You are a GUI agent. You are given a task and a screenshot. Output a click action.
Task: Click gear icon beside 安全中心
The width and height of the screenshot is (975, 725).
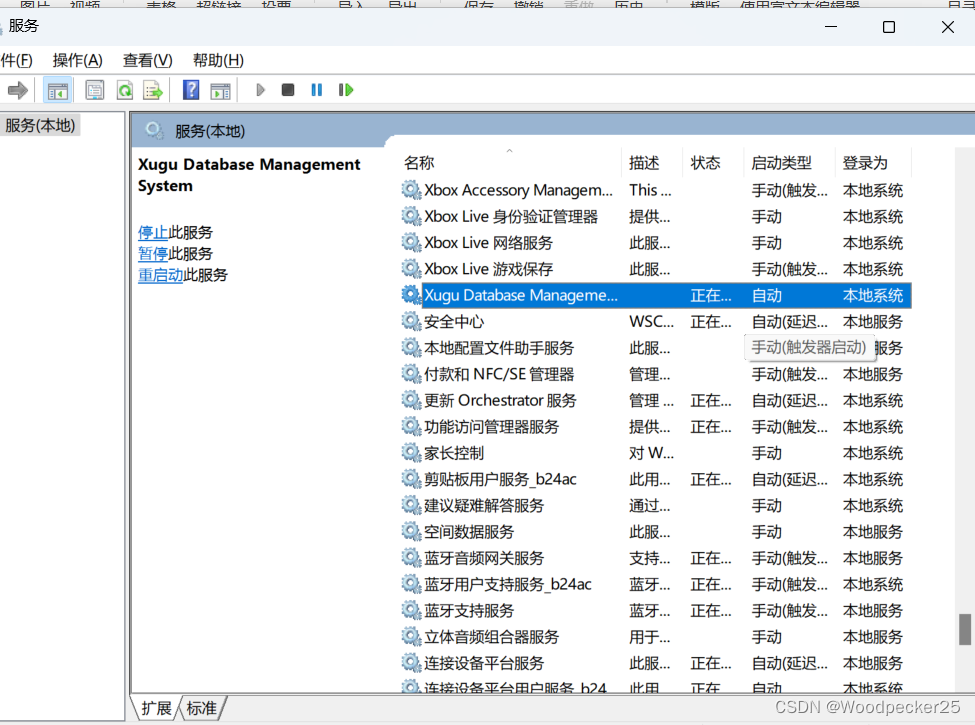point(411,321)
